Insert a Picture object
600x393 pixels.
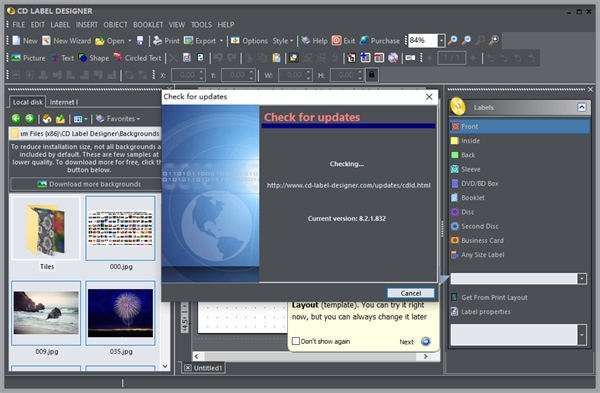tap(28, 58)
